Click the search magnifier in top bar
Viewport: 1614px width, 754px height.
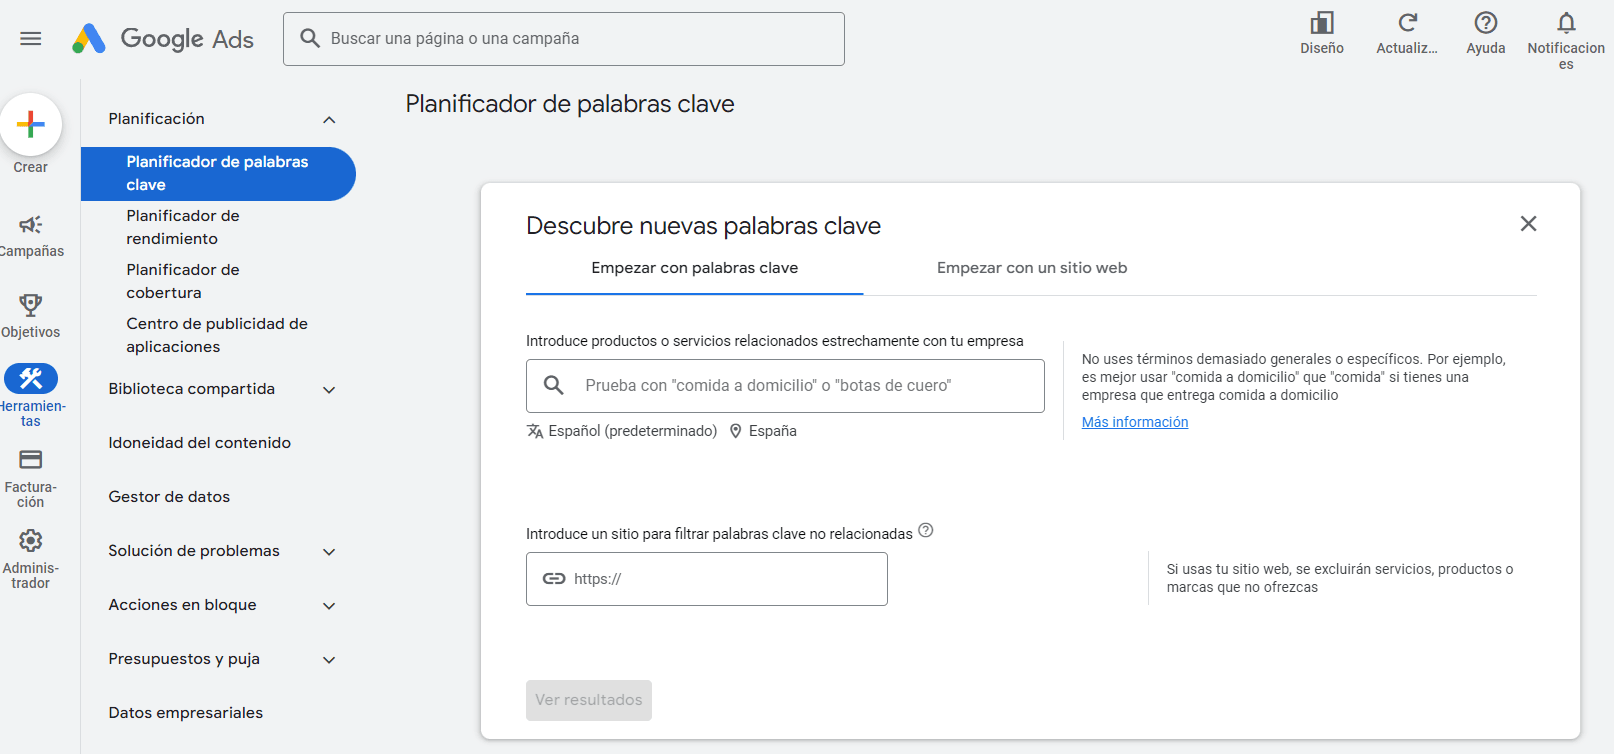tap(310, 38)
